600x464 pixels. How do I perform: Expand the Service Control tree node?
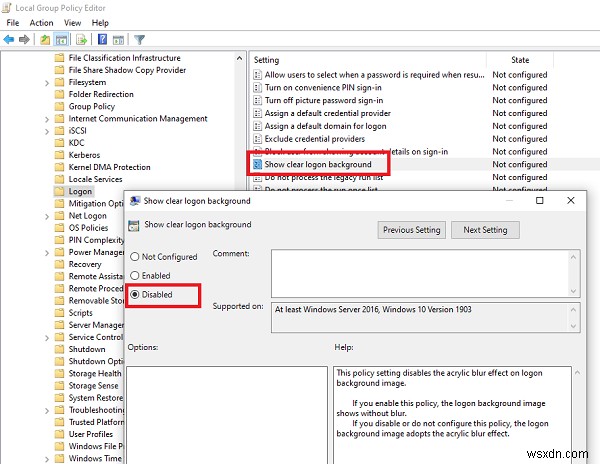click(47, 338)
